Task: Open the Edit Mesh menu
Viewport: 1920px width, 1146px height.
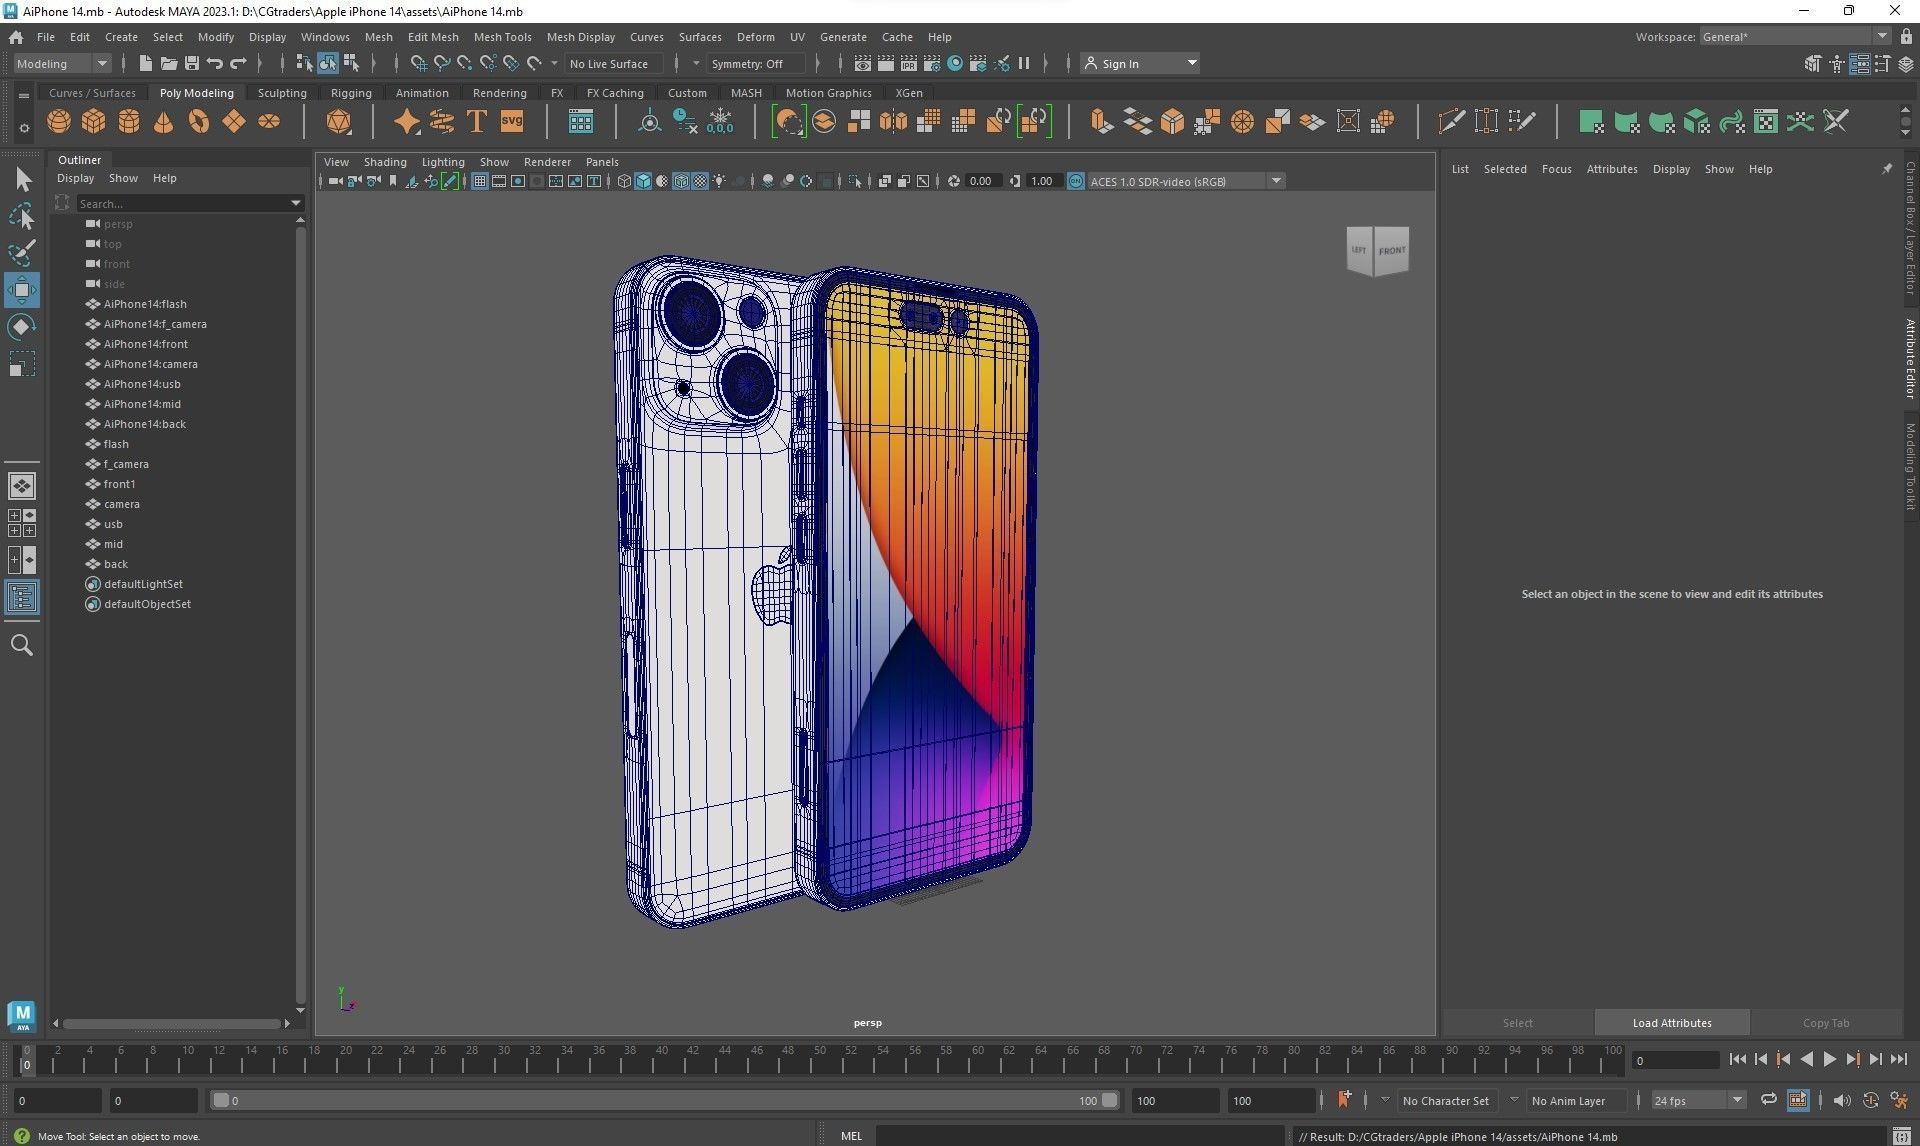Action: pyautogui.click(x=433, y=37)
